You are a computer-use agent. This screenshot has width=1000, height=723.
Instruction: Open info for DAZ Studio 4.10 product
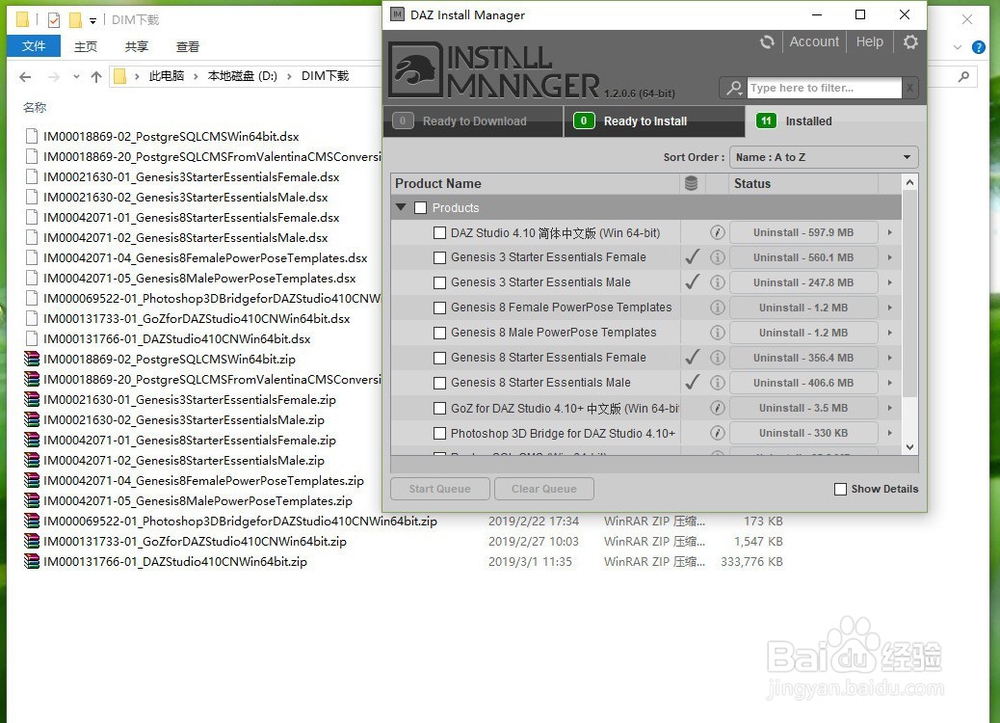[x=717, y=233]
